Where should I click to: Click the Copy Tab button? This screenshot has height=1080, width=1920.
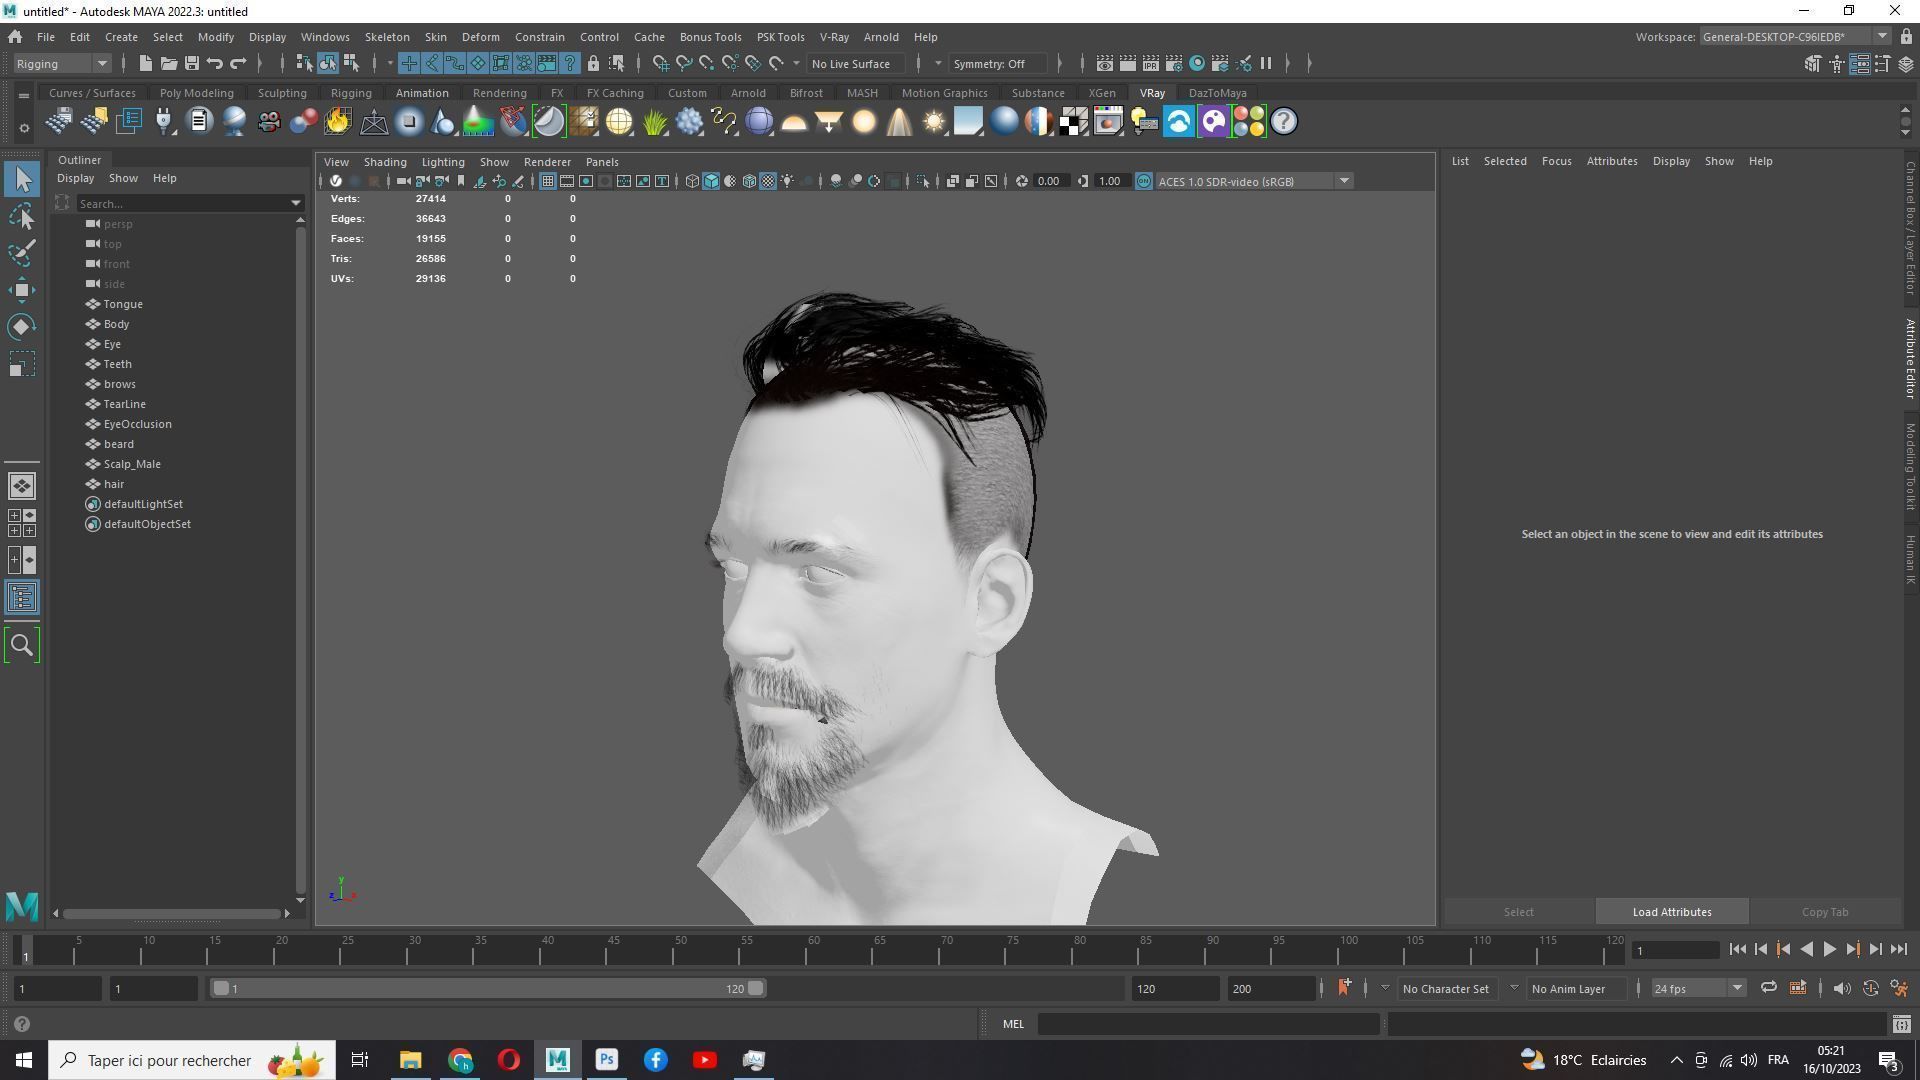[x=1824, y=912]
